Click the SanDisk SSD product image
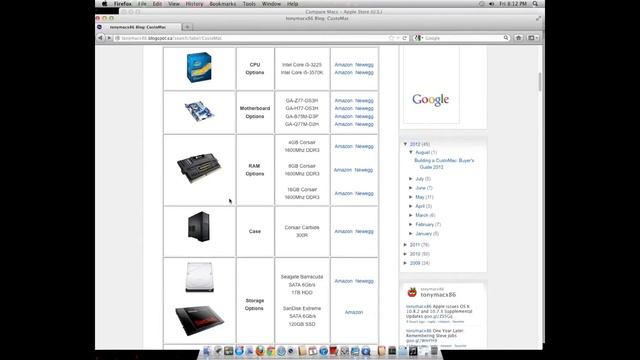 click(x=200, y=321)
